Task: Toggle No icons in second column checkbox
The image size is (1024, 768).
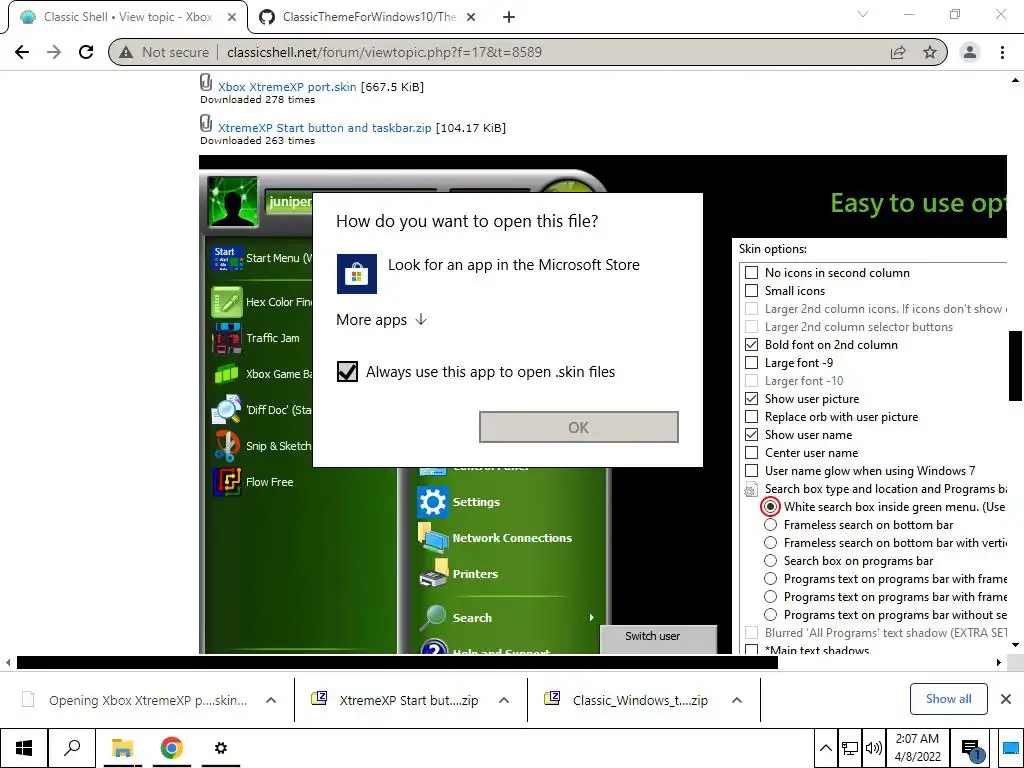Action: [x=752, y=272]
